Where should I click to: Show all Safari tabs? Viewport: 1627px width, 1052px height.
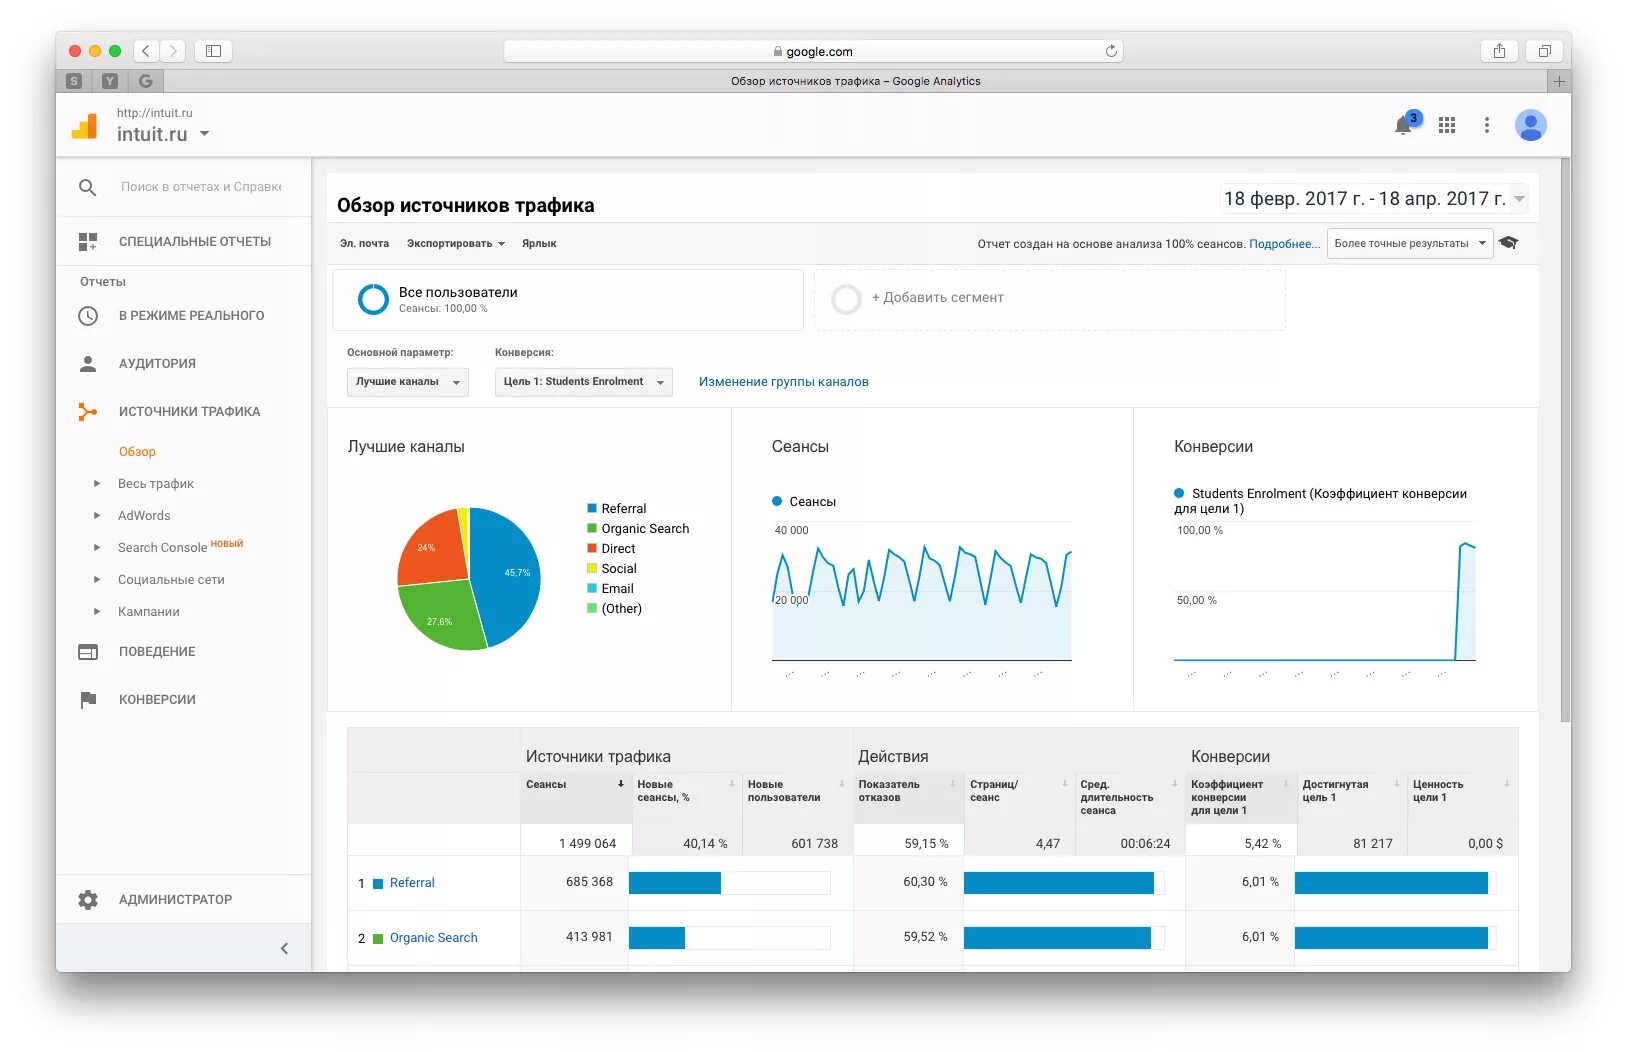[1544, 51]
